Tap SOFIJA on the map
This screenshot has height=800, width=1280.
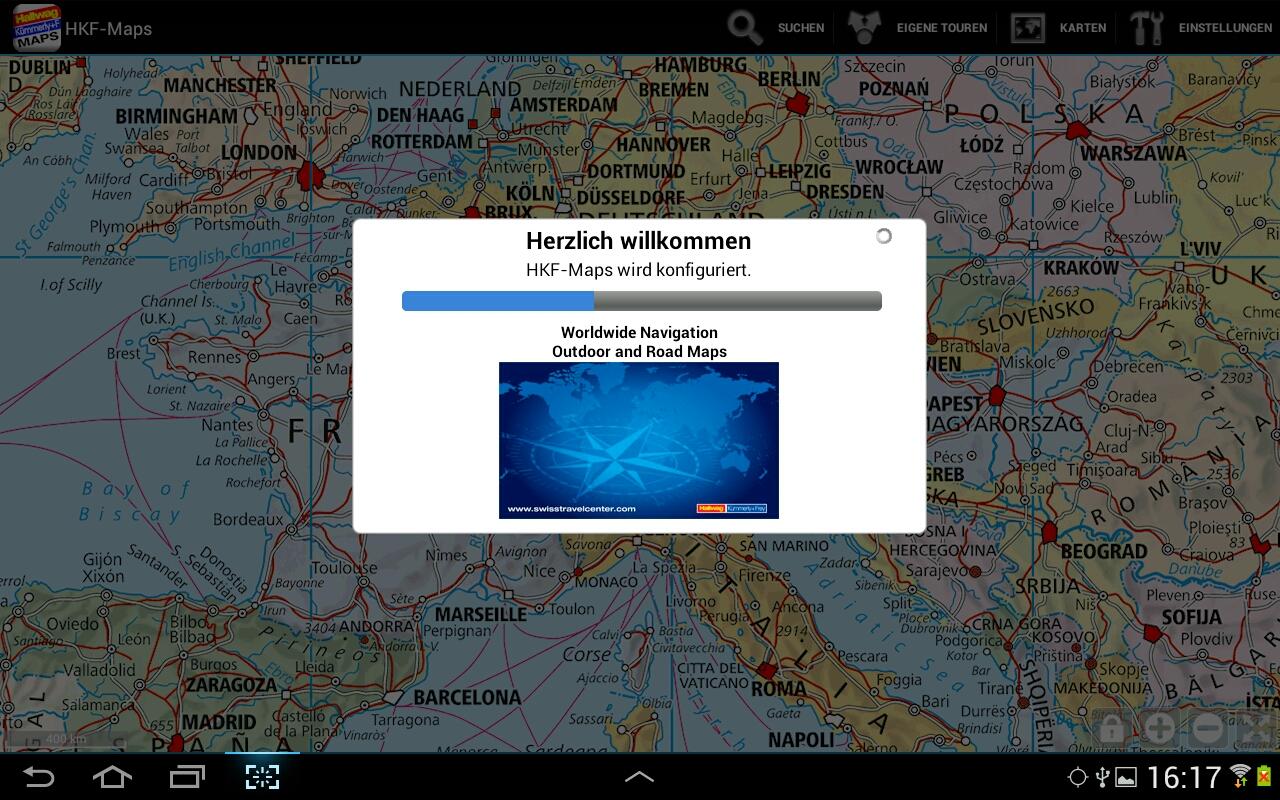1192,617
